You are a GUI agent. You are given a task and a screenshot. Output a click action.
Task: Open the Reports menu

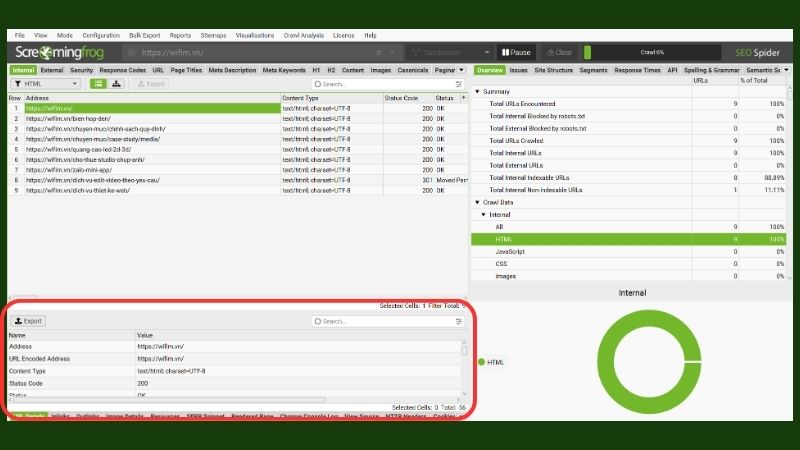(x=180, y=35)
